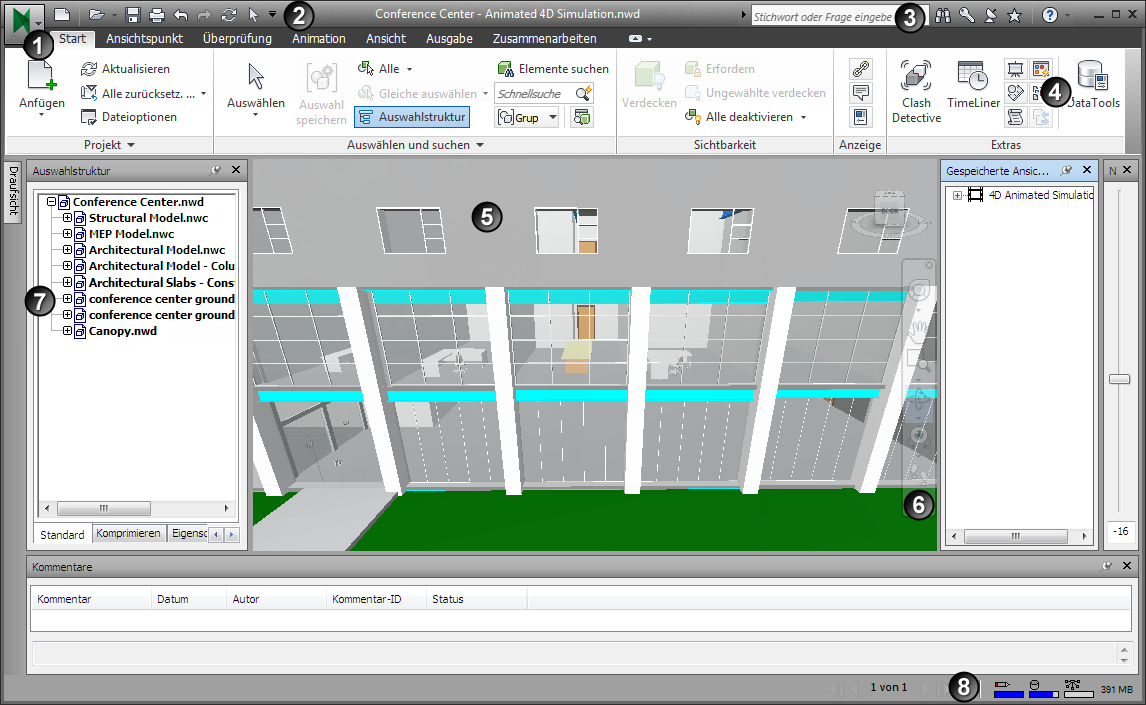Open the Alle deaktivieren dropdown
The image size is (1146, 705).
[804, 117]
